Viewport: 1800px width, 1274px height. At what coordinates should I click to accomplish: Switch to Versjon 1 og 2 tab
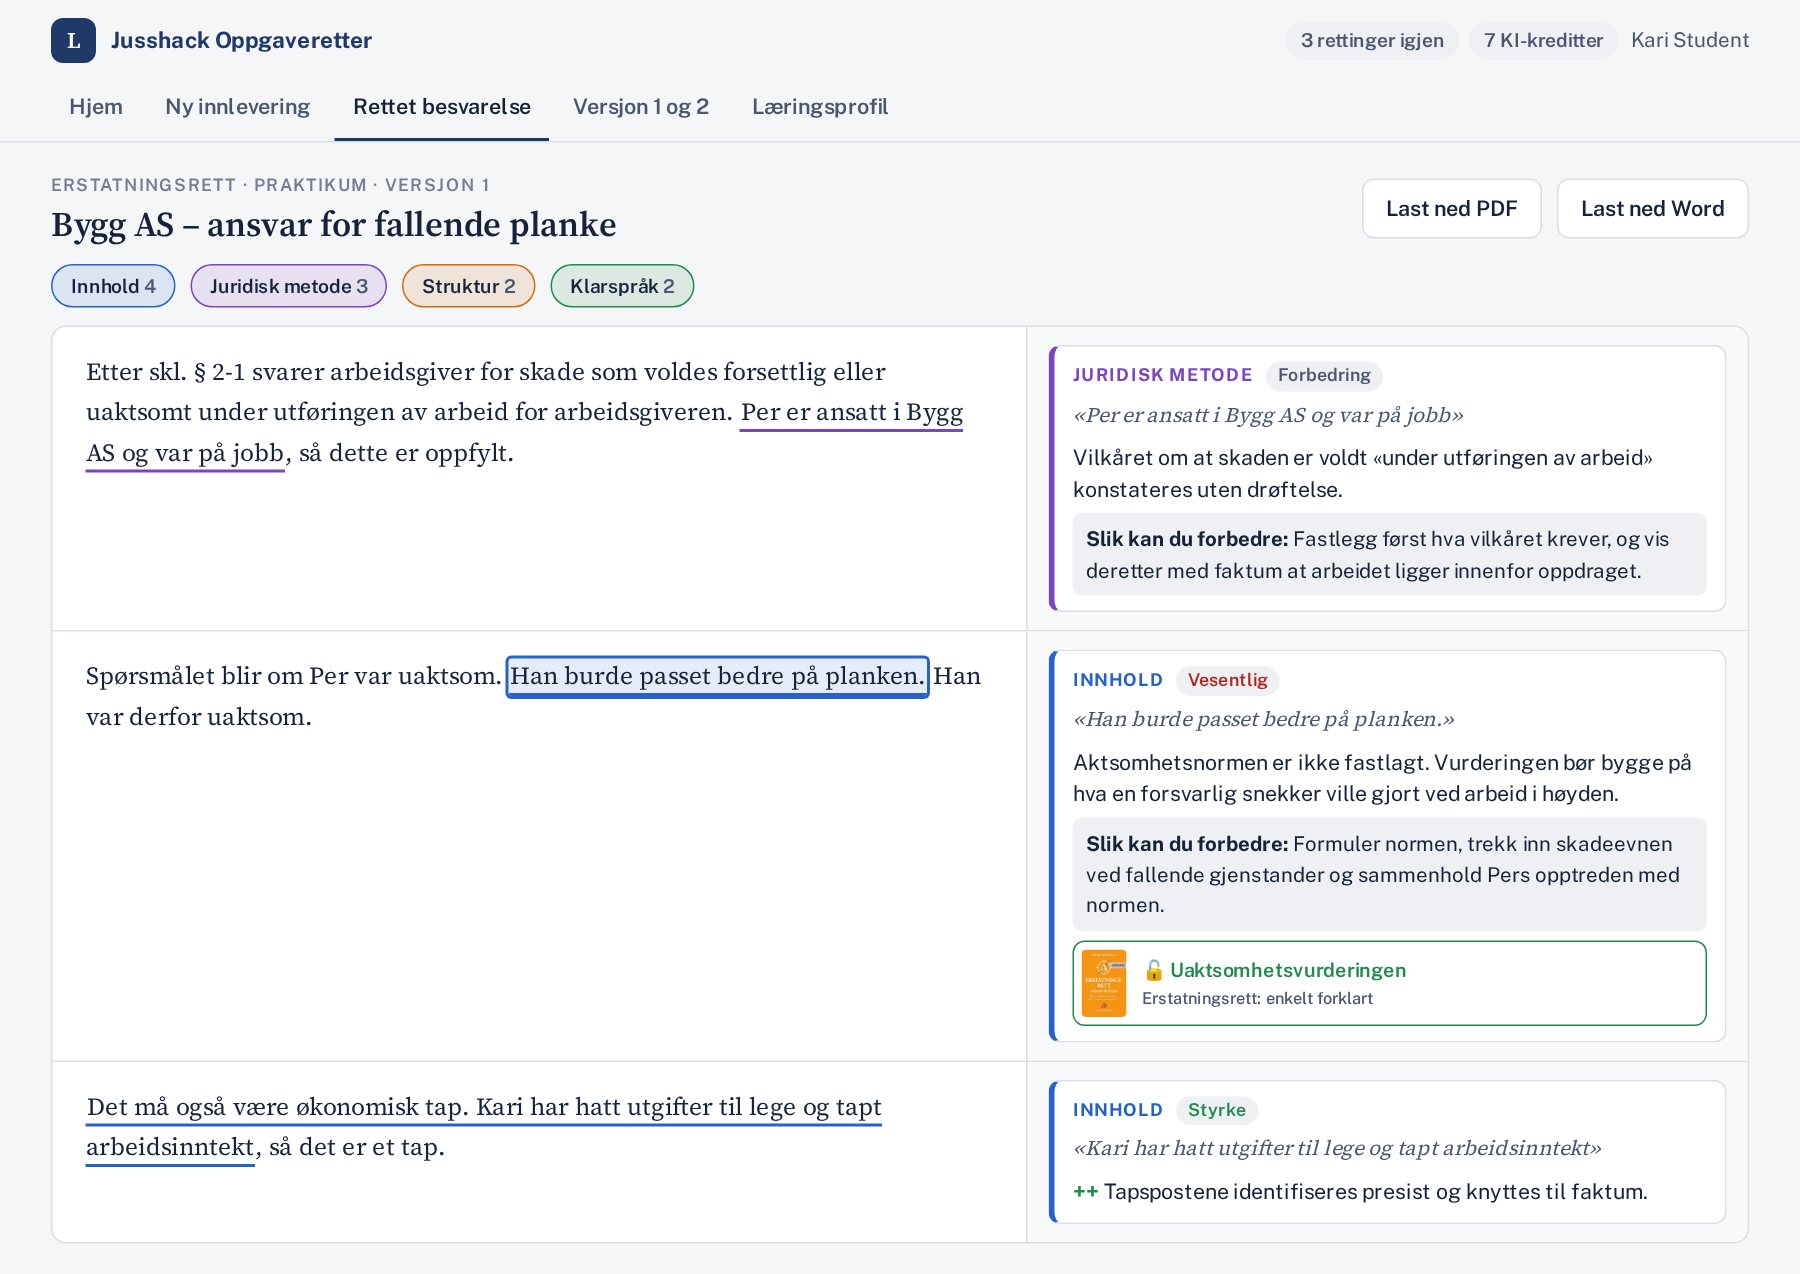pos(641,107)
